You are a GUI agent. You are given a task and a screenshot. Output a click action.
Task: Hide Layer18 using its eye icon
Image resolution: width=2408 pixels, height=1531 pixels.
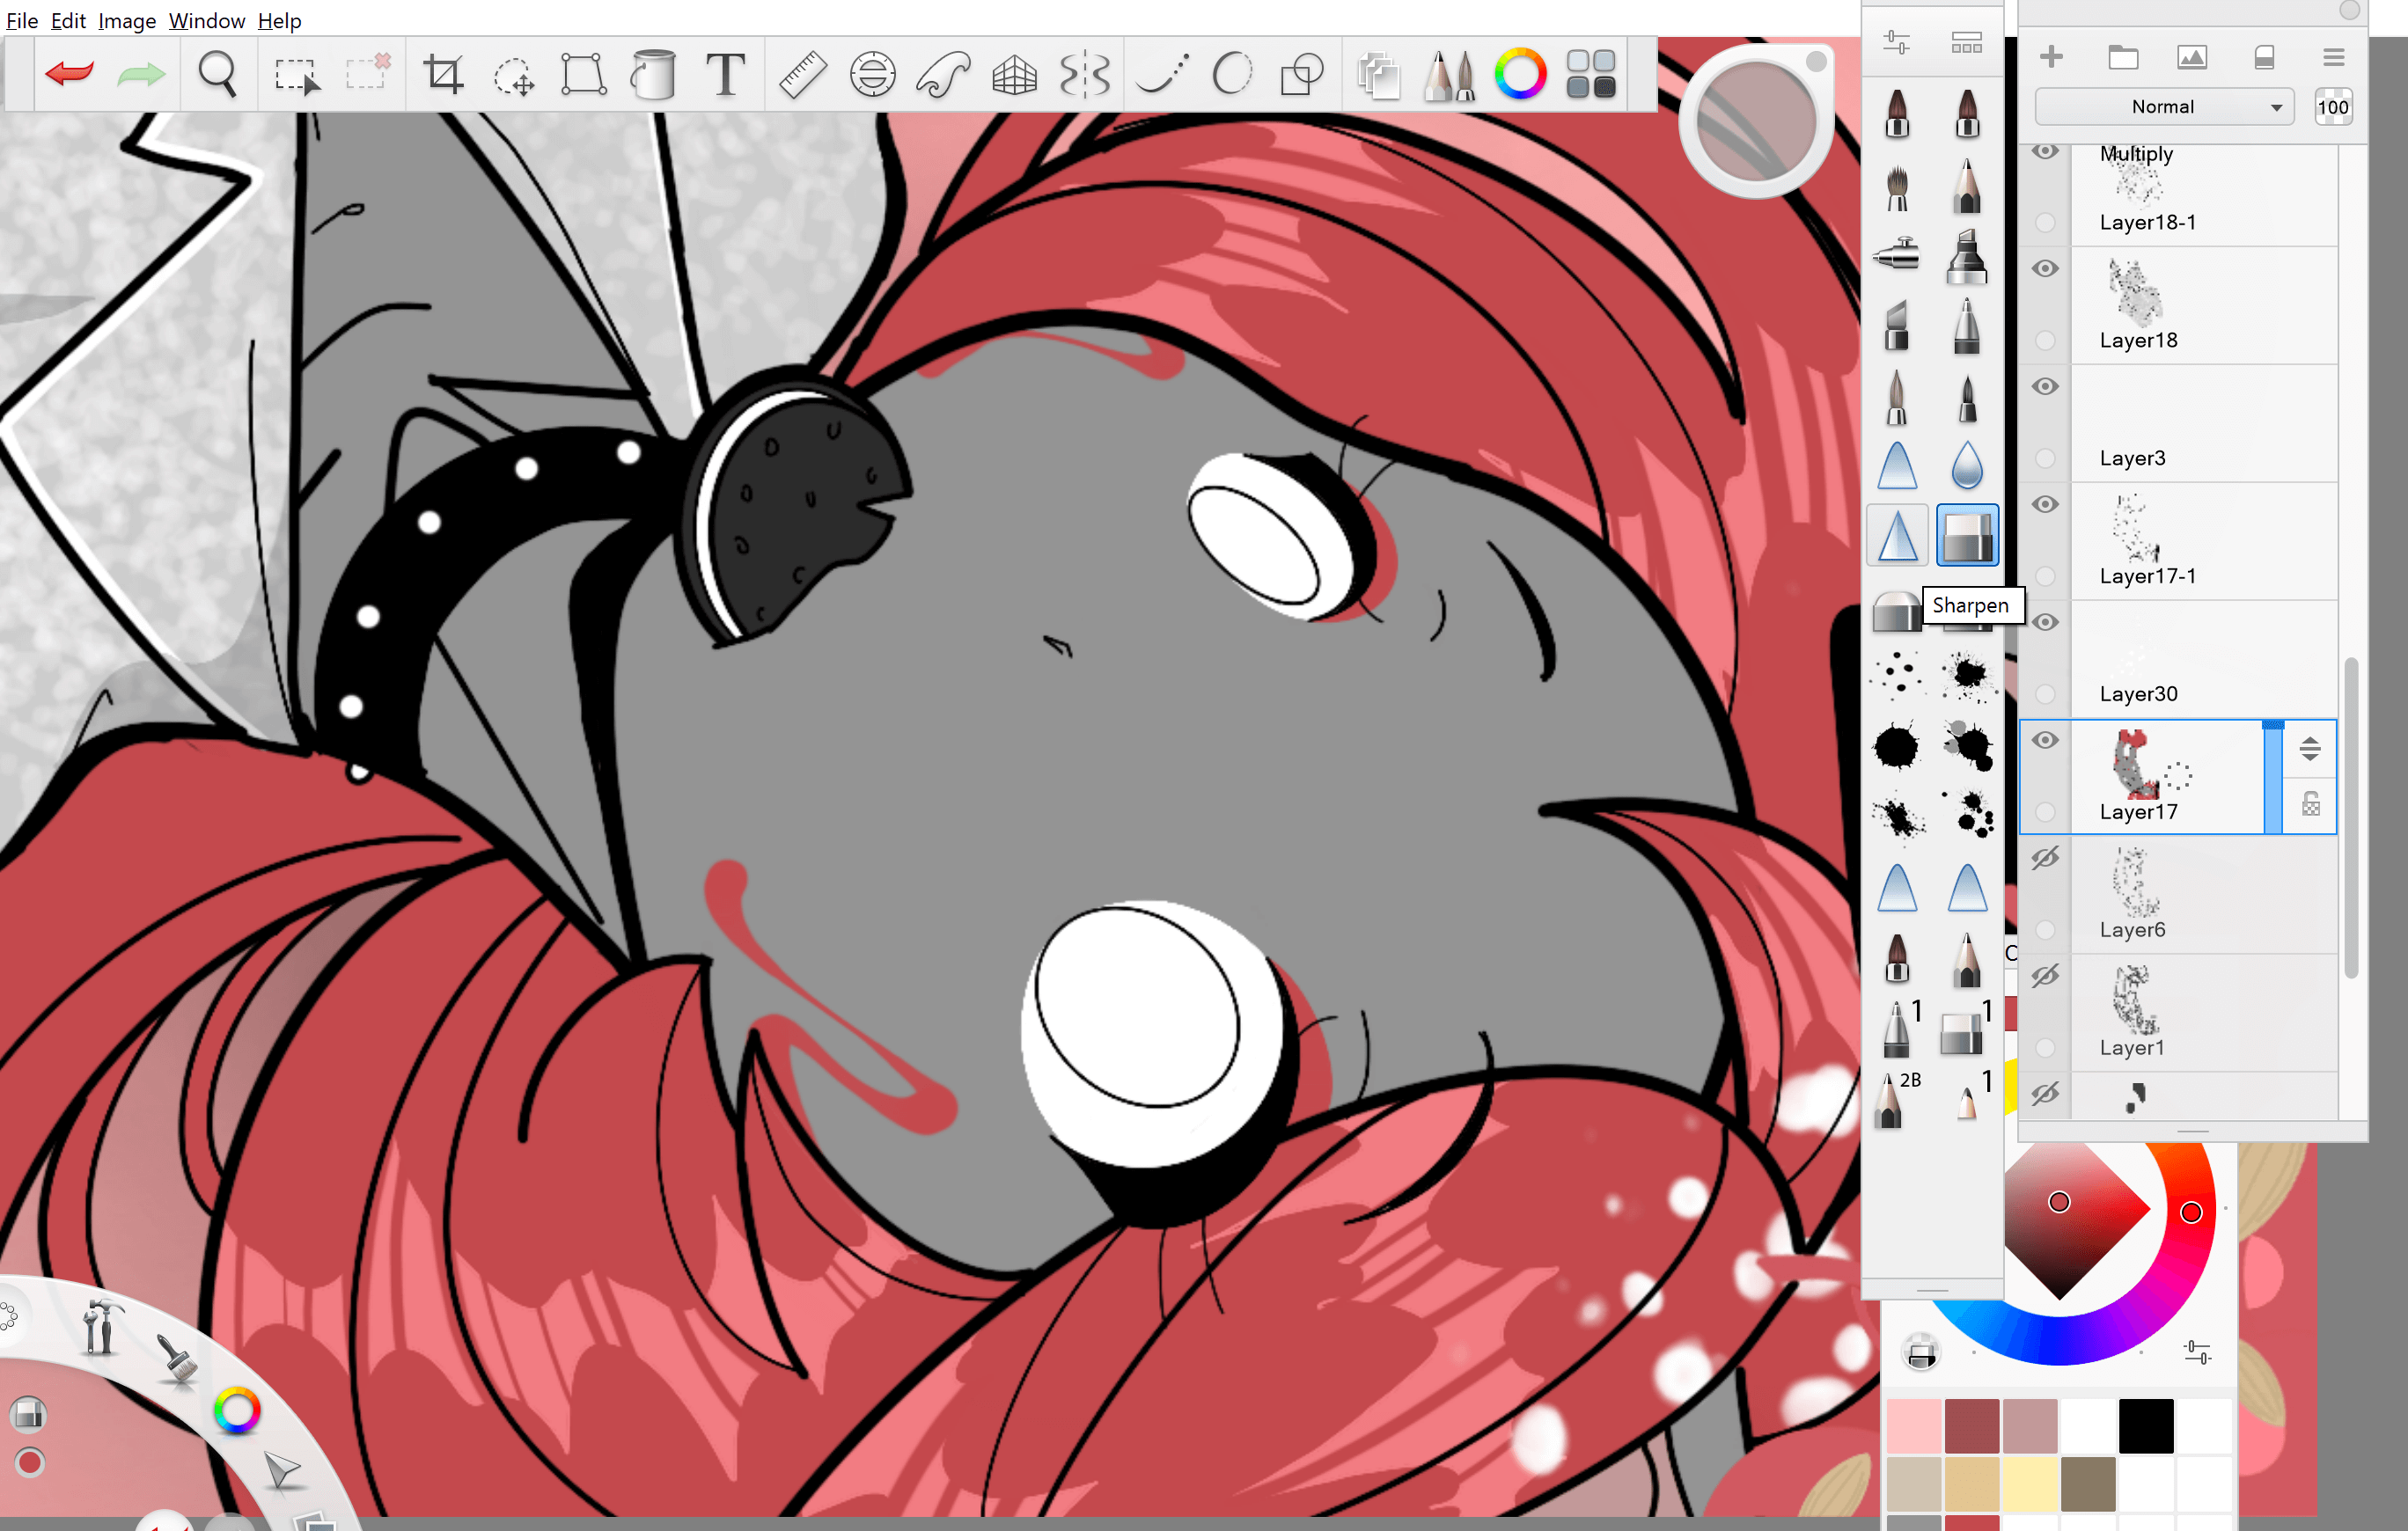2045,268
